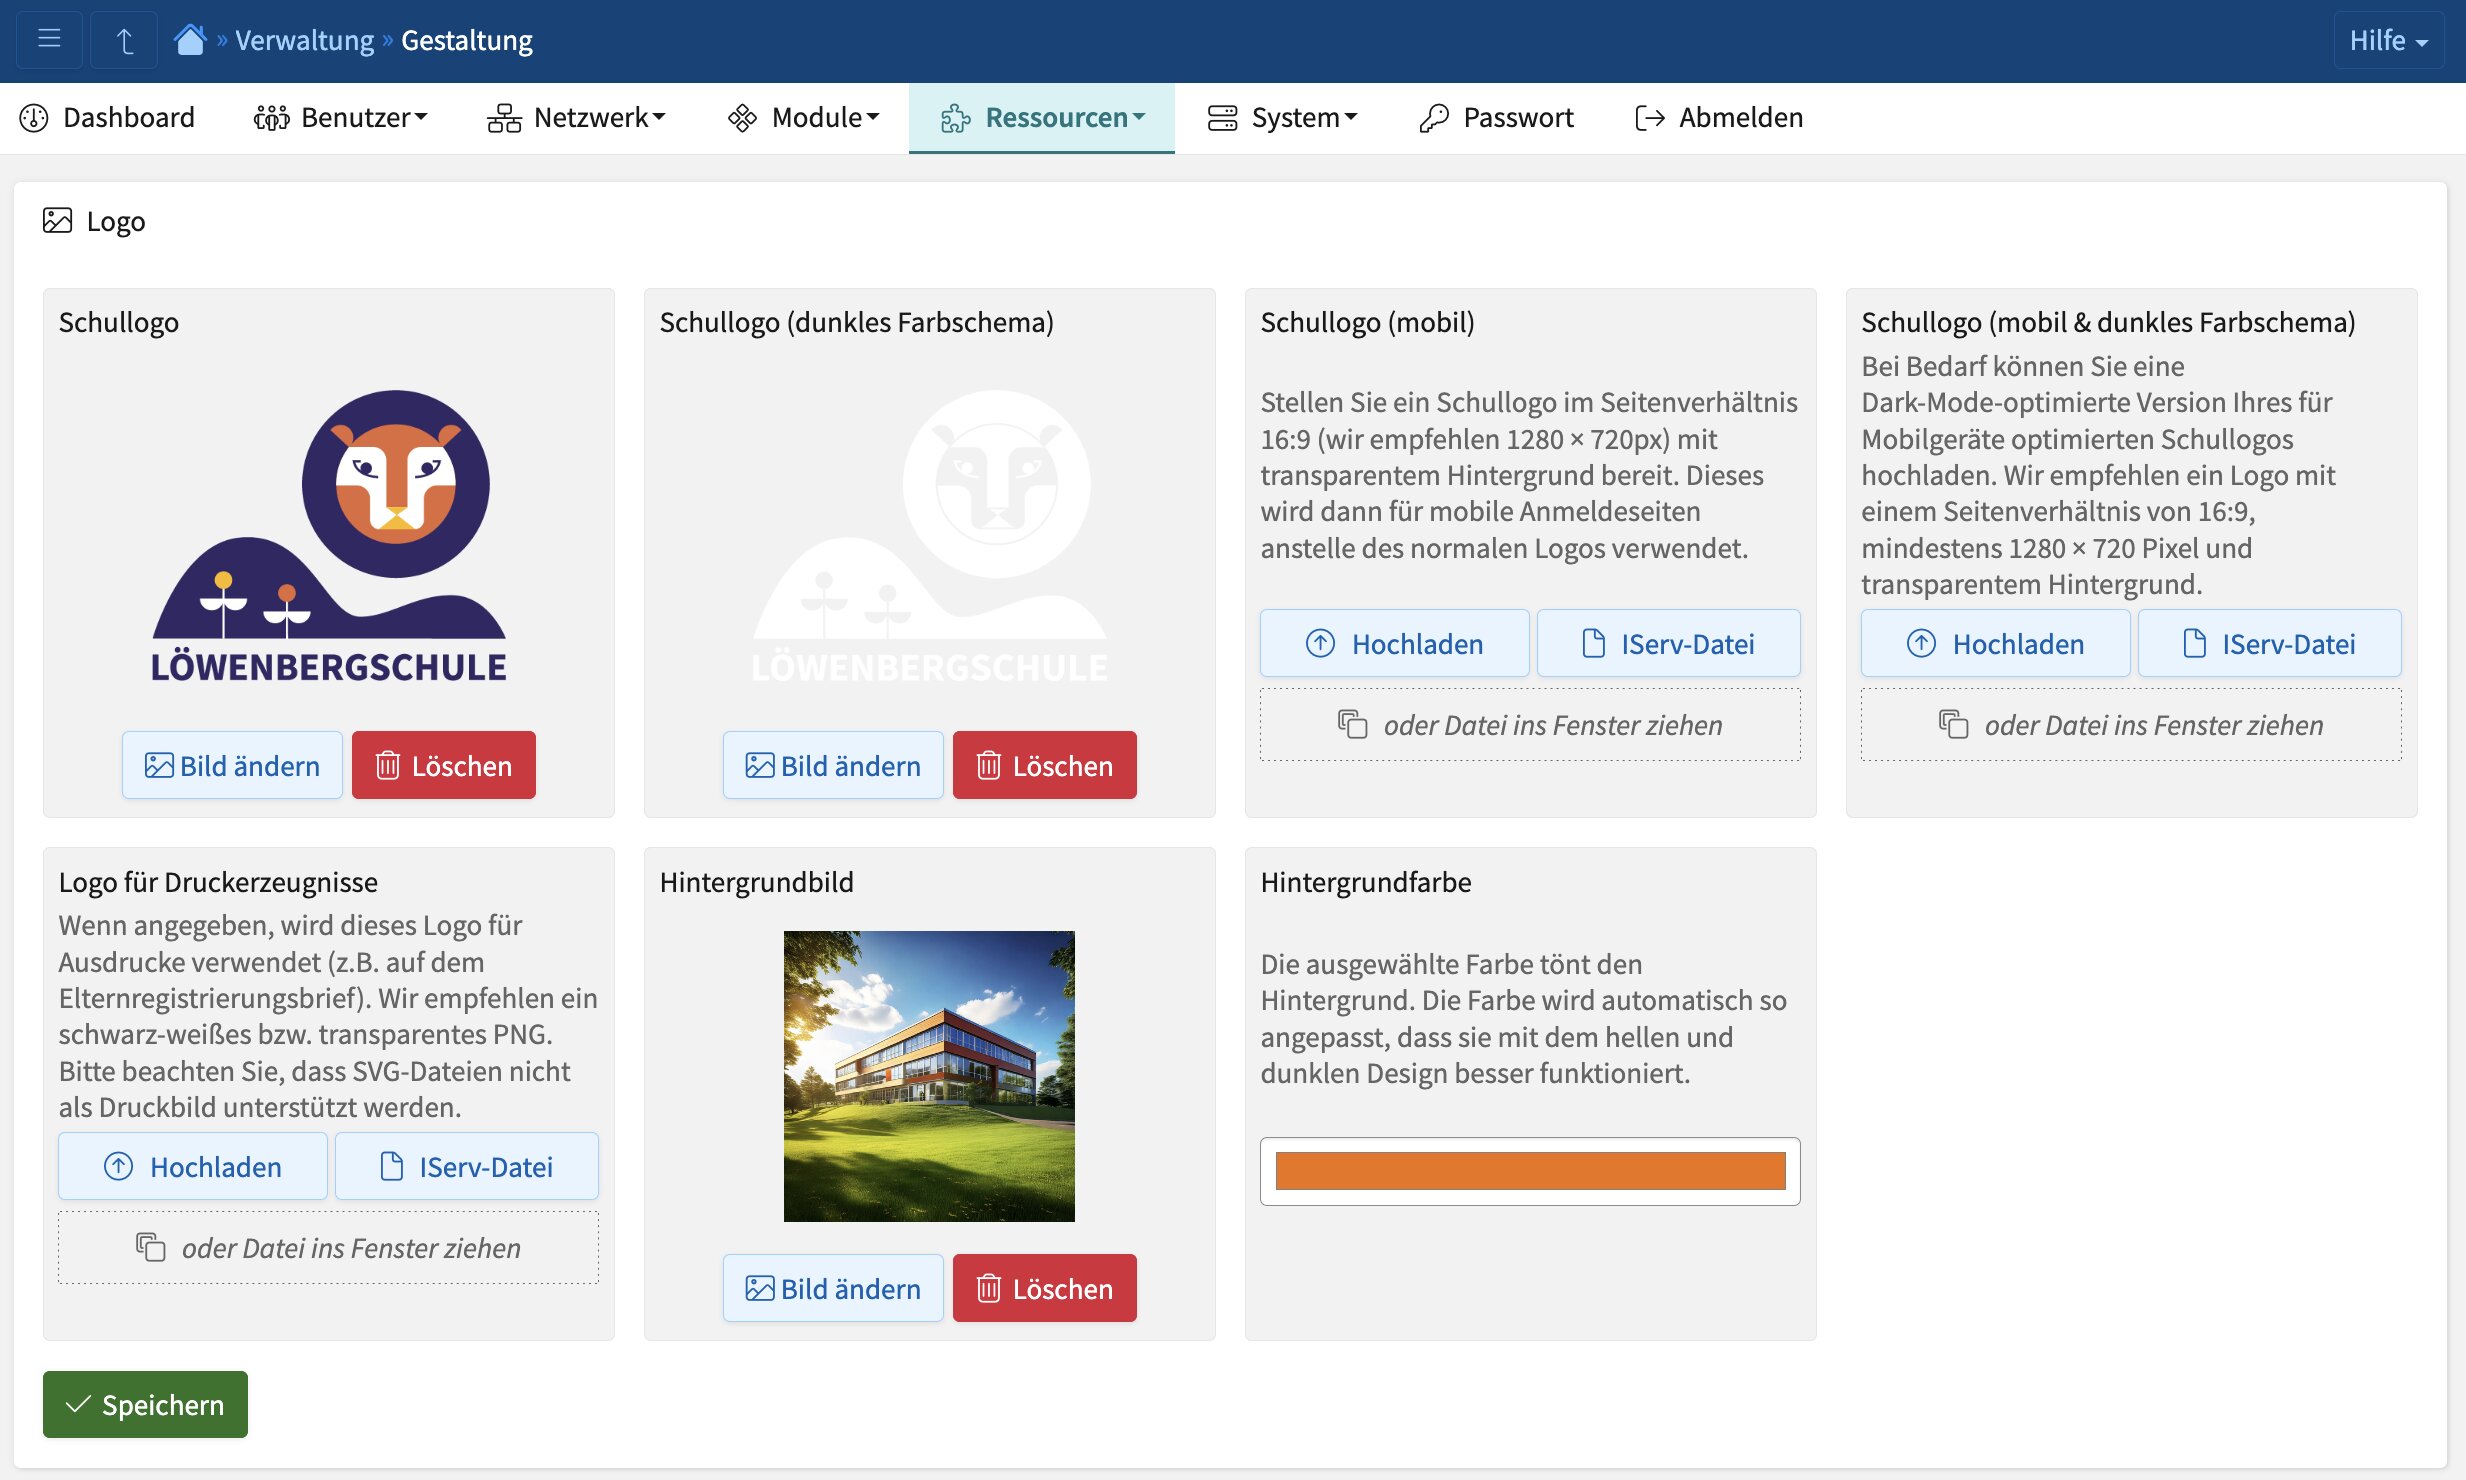Click the Schullogo (mobil) heading text
This screenshot has height=1480, width=2466.
(1367, 322)
